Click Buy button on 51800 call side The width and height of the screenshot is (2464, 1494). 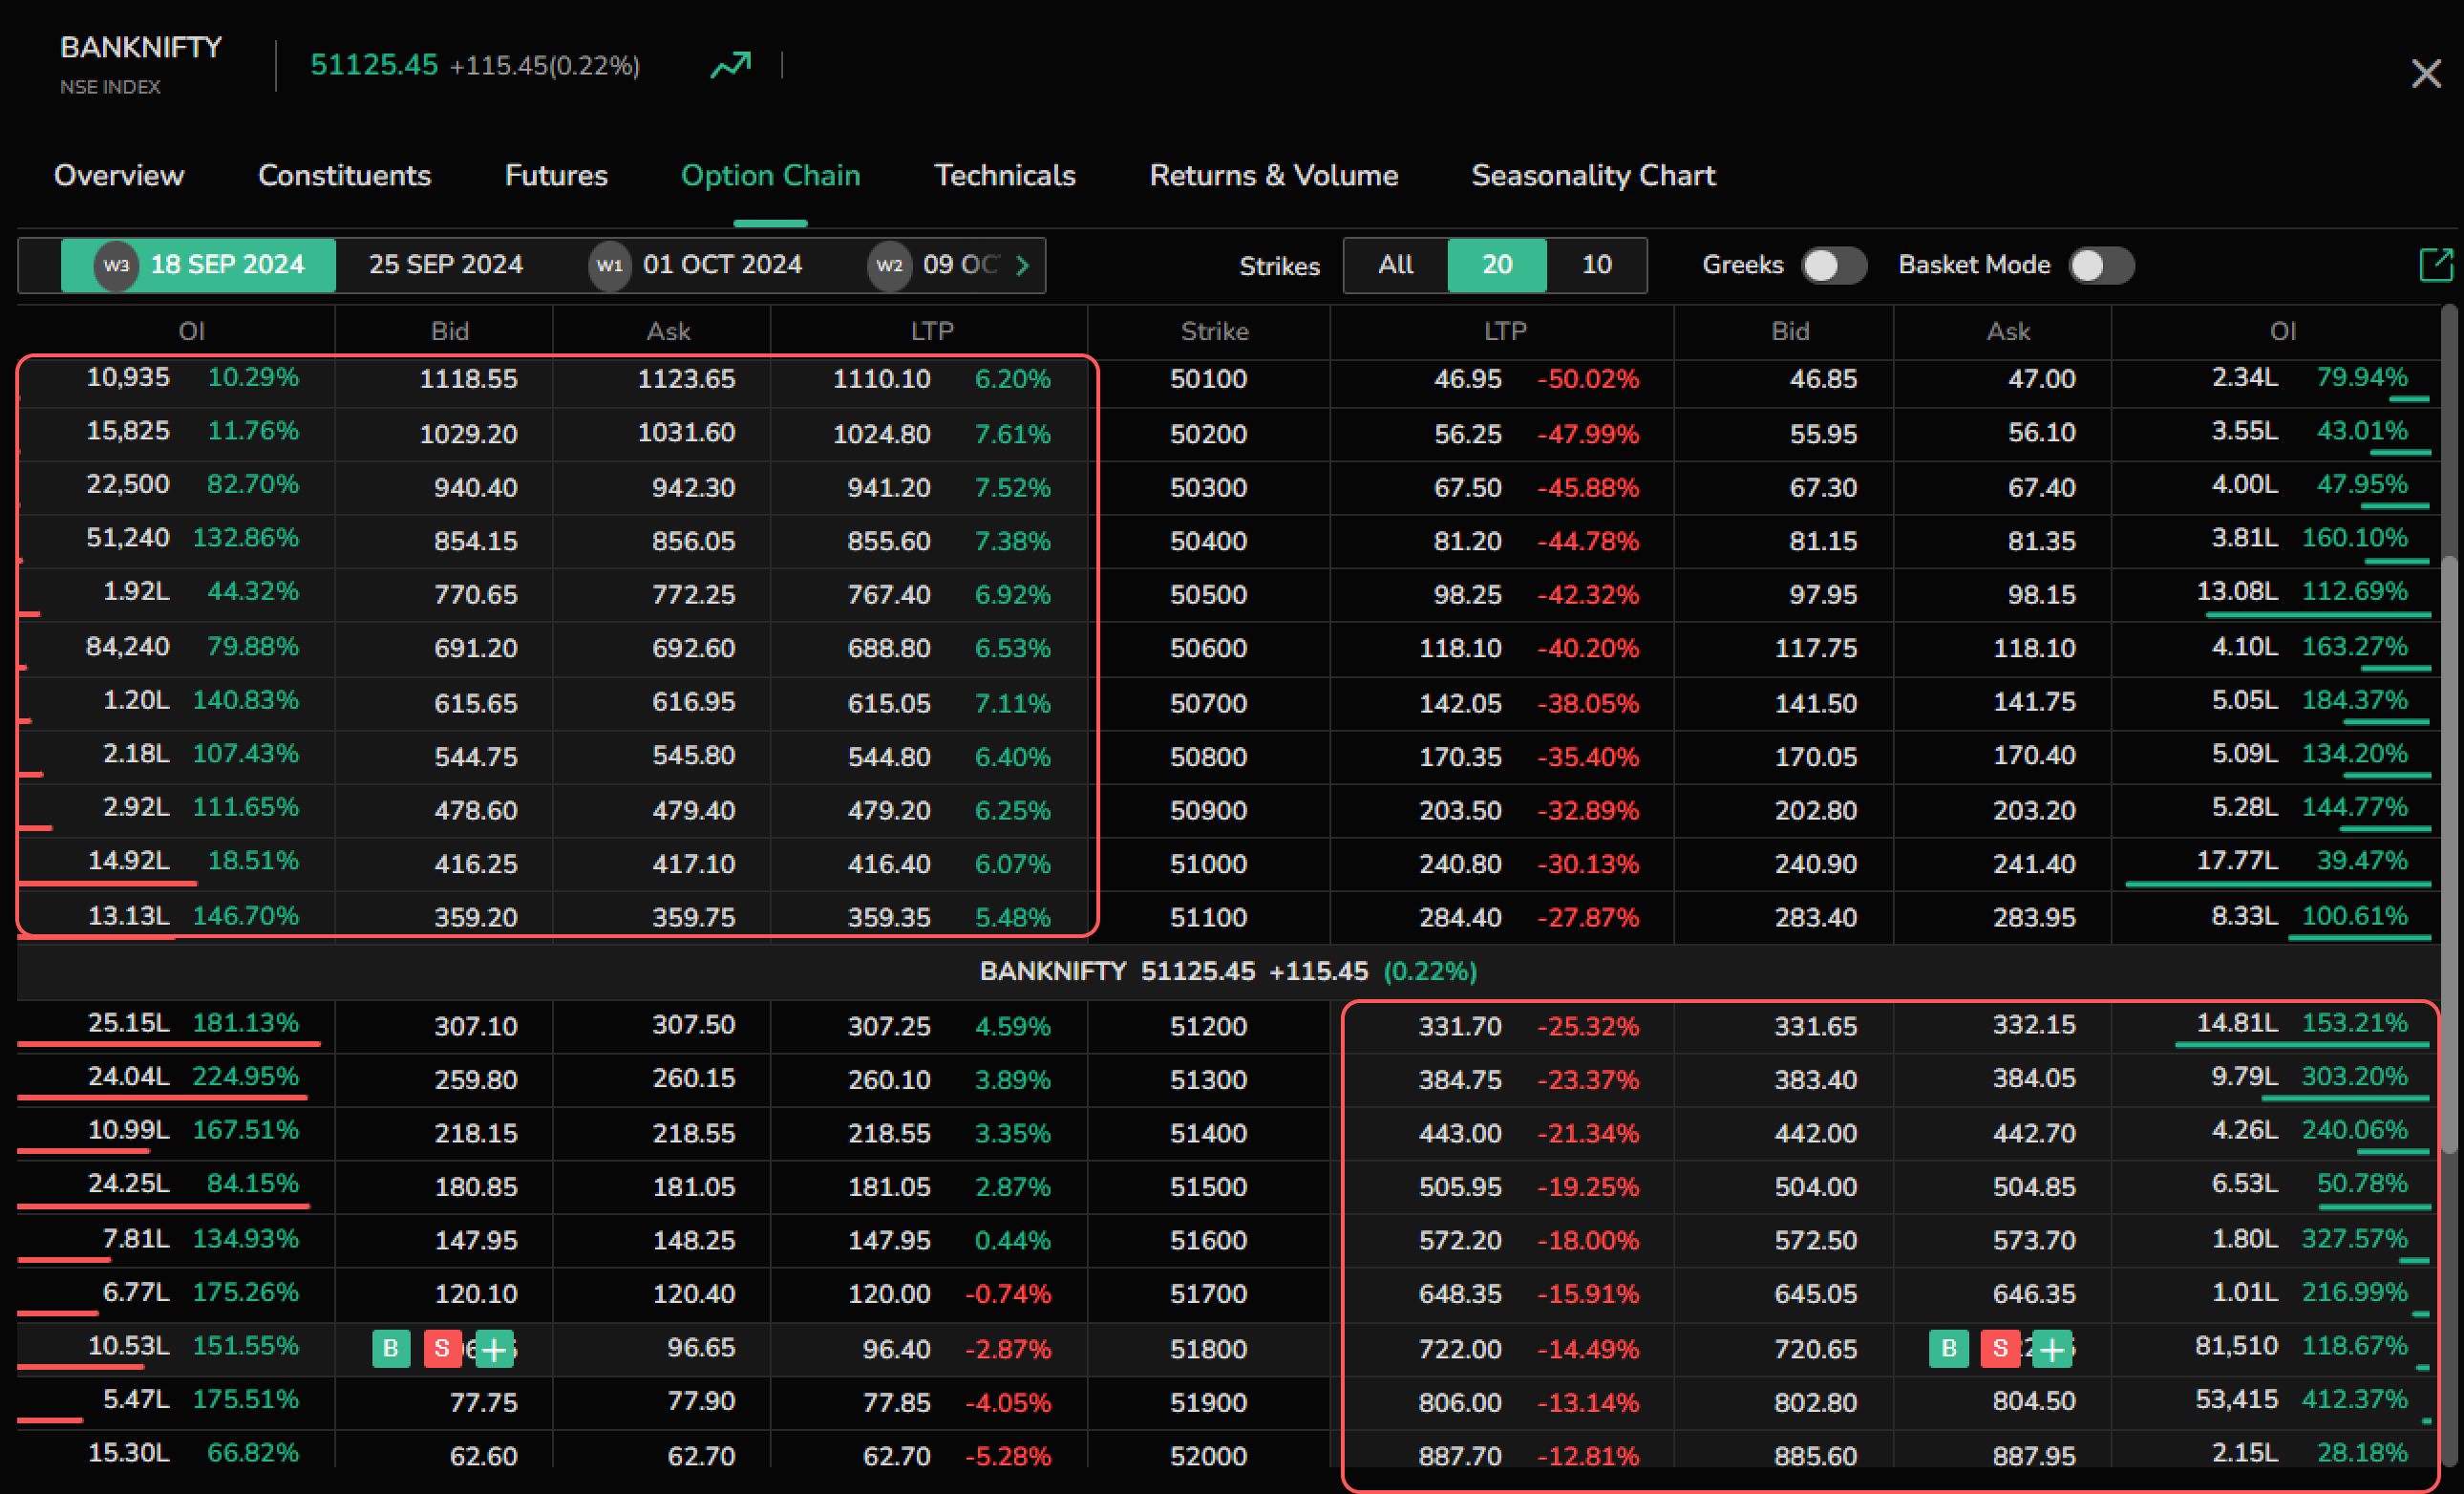click(391, 1348)
